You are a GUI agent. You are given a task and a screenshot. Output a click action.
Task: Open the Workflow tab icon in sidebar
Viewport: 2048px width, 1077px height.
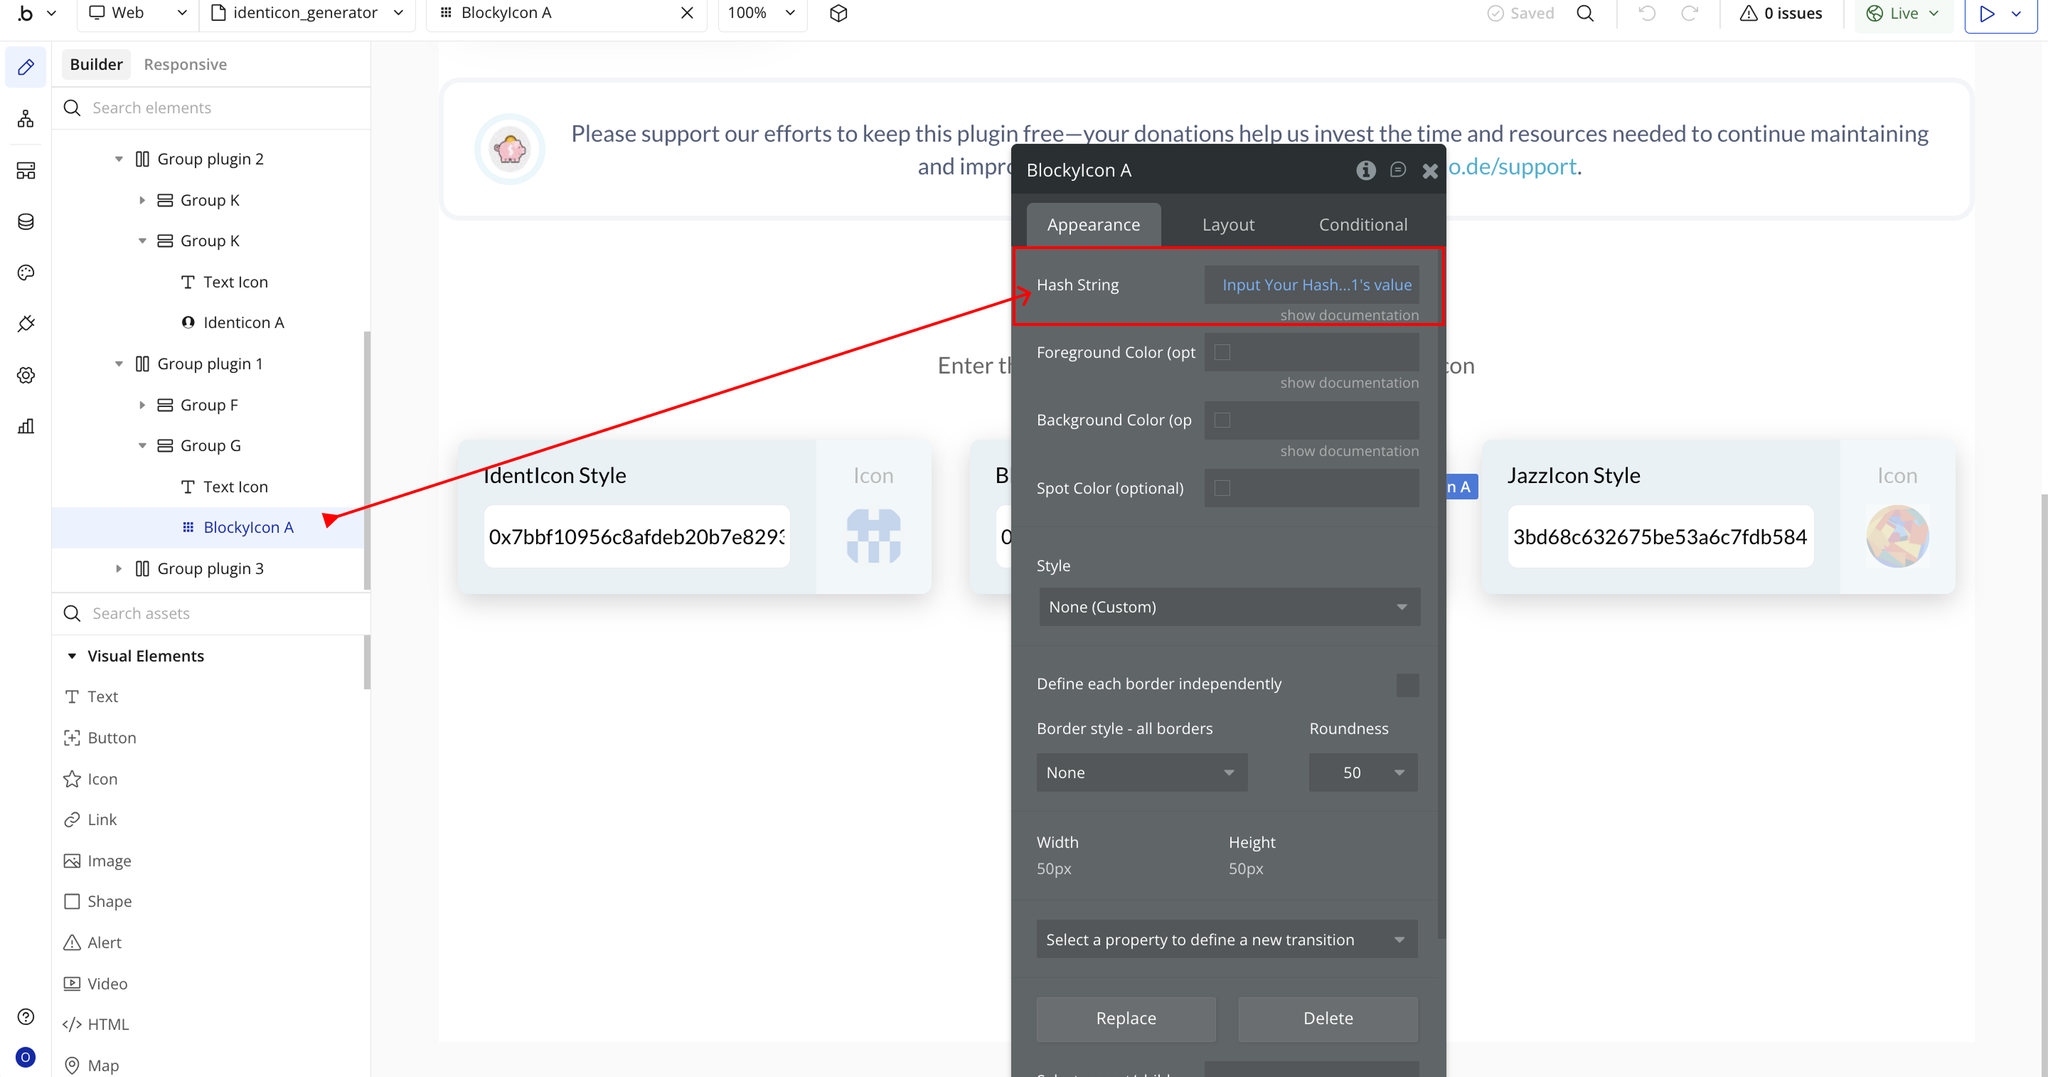coord(26,119)
